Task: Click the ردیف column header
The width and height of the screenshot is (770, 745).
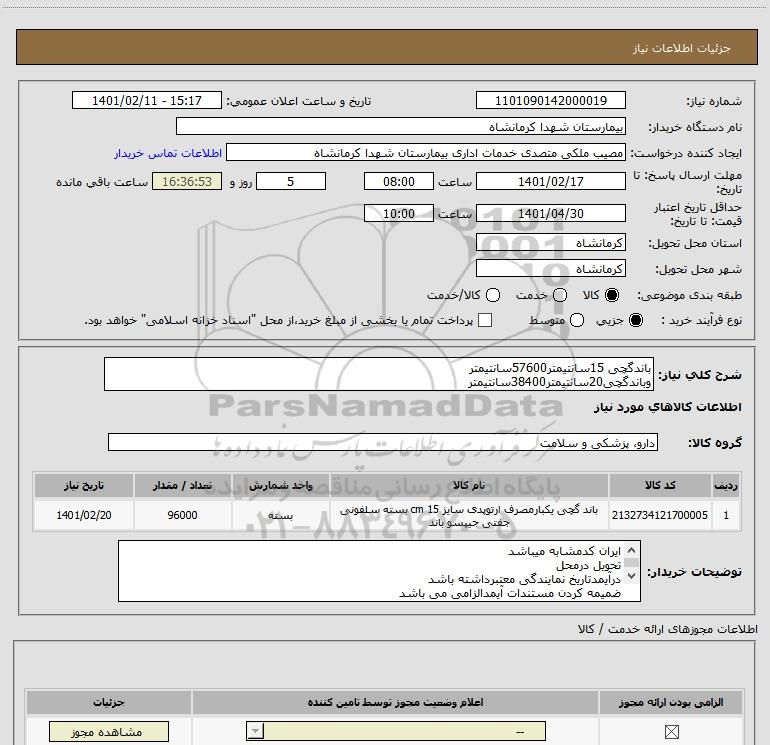Action: (726, 485)
